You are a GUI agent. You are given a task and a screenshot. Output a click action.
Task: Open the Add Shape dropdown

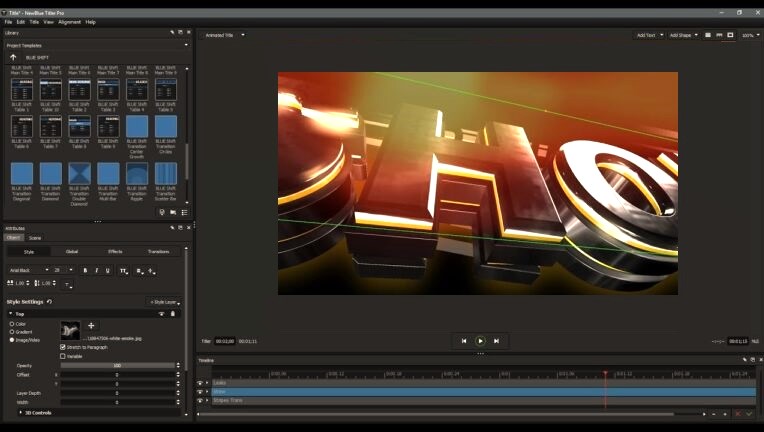point(683,35)
